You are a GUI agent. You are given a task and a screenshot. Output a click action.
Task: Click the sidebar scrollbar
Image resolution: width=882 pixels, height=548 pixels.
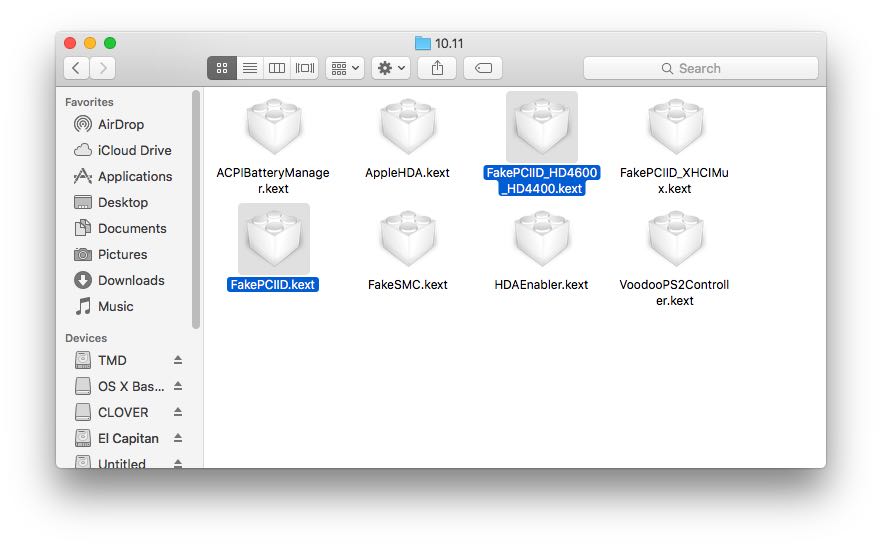pyautogui.click(x=196, y=209)
